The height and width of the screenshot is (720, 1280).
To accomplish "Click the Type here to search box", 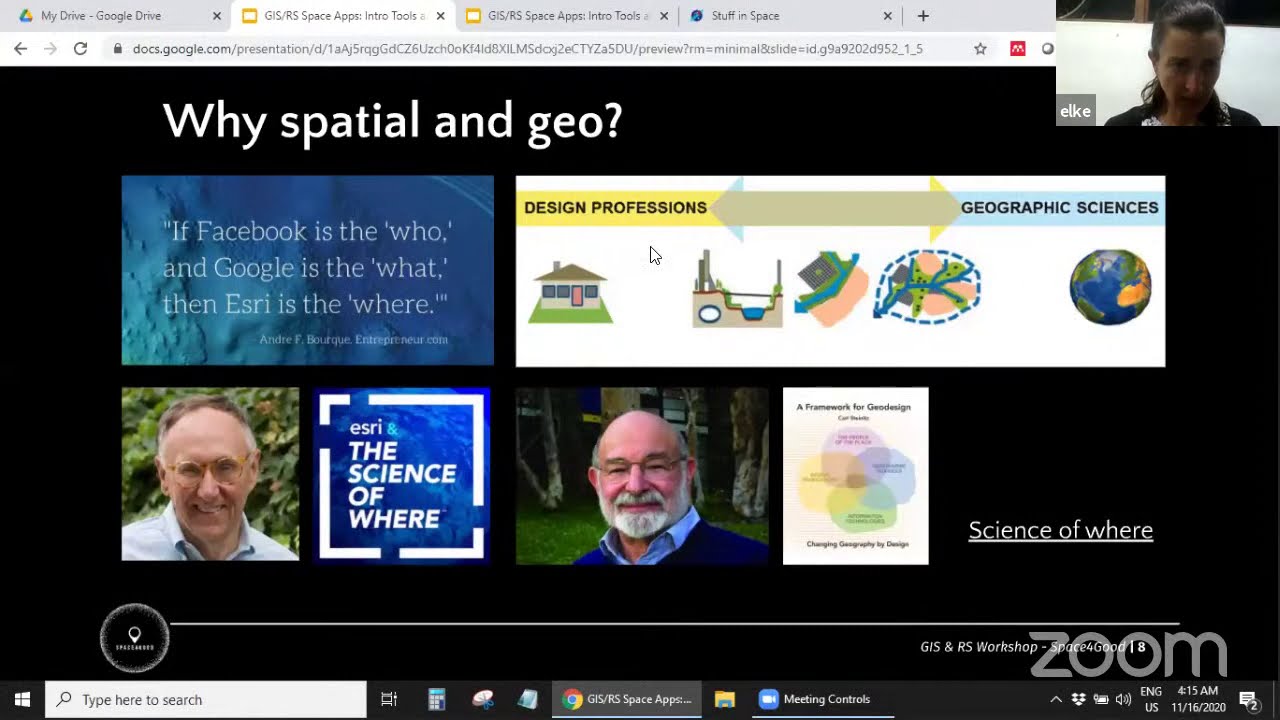I will coord(206,699).
